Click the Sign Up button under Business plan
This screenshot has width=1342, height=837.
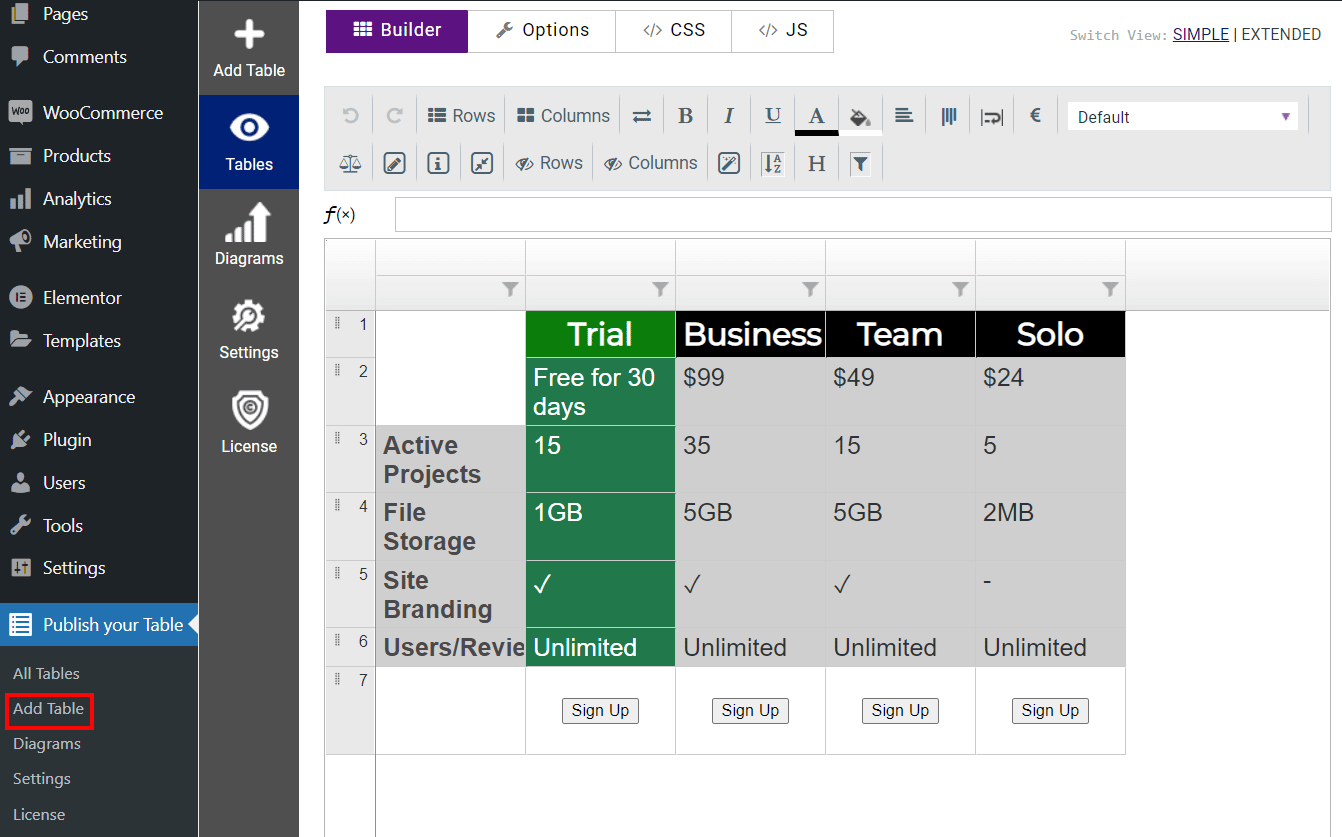[750, 710]
